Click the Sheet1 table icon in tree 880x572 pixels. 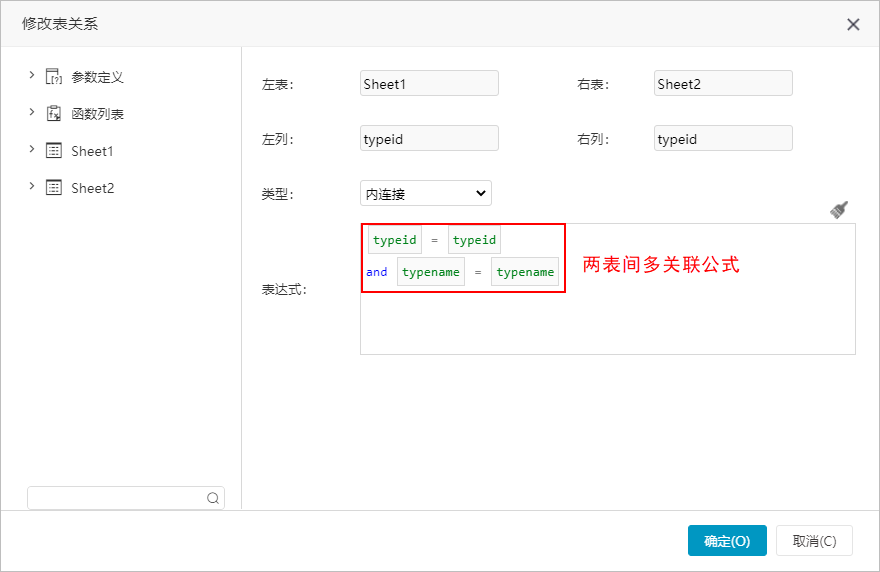pyautogui.click(x=54, y=150)
